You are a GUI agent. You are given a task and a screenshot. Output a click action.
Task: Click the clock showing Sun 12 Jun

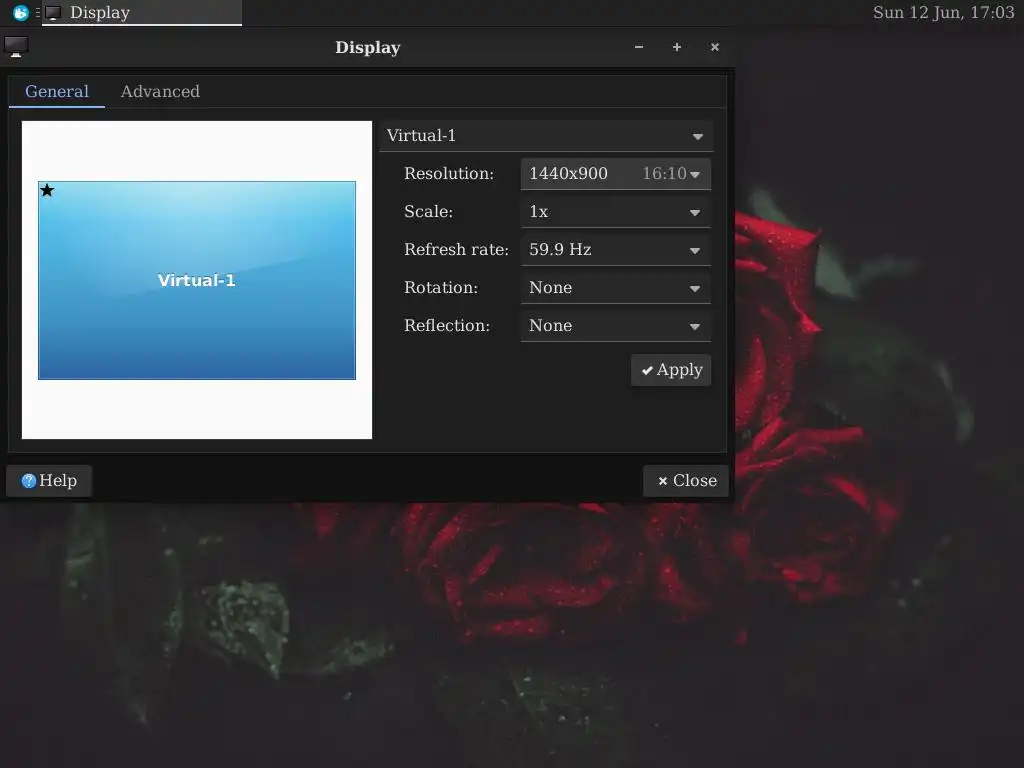click(x=943, y=12)
